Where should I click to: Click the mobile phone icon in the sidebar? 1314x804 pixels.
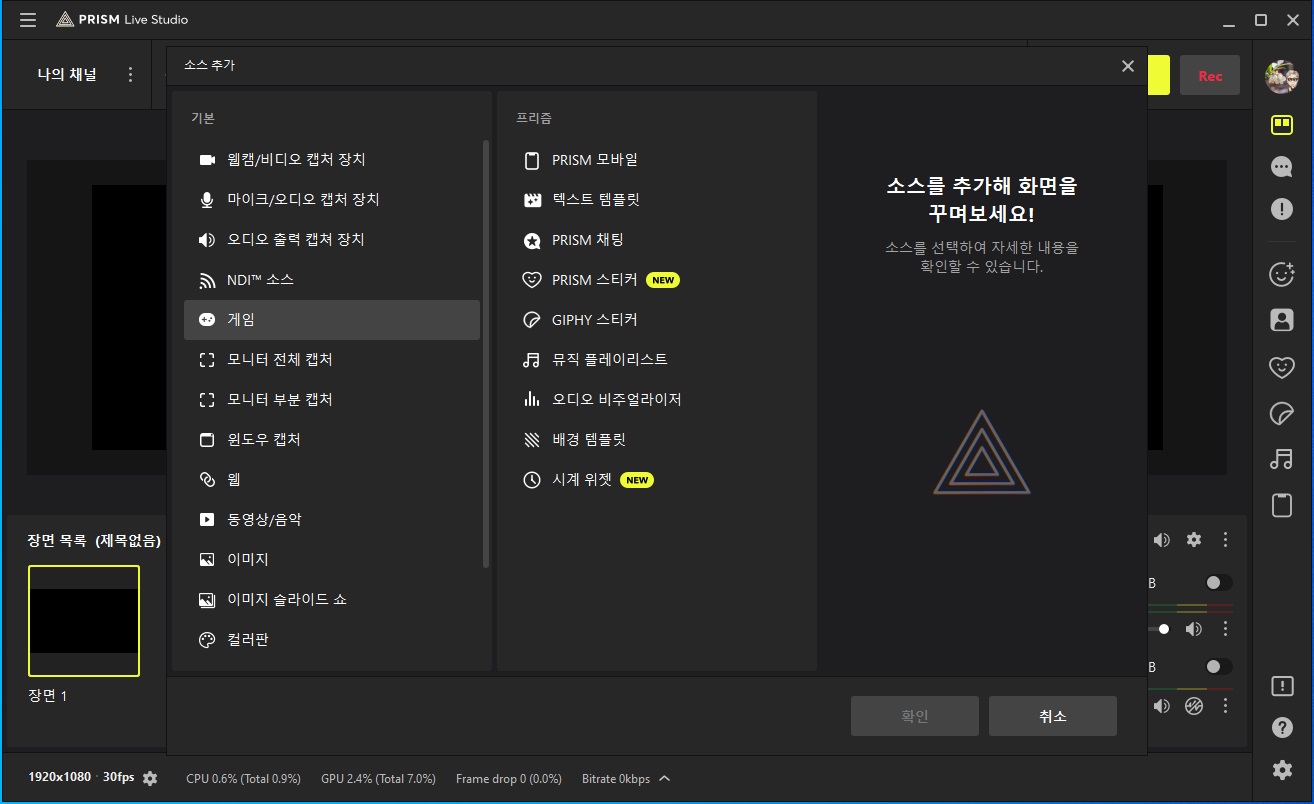[x=1281, y=505]
